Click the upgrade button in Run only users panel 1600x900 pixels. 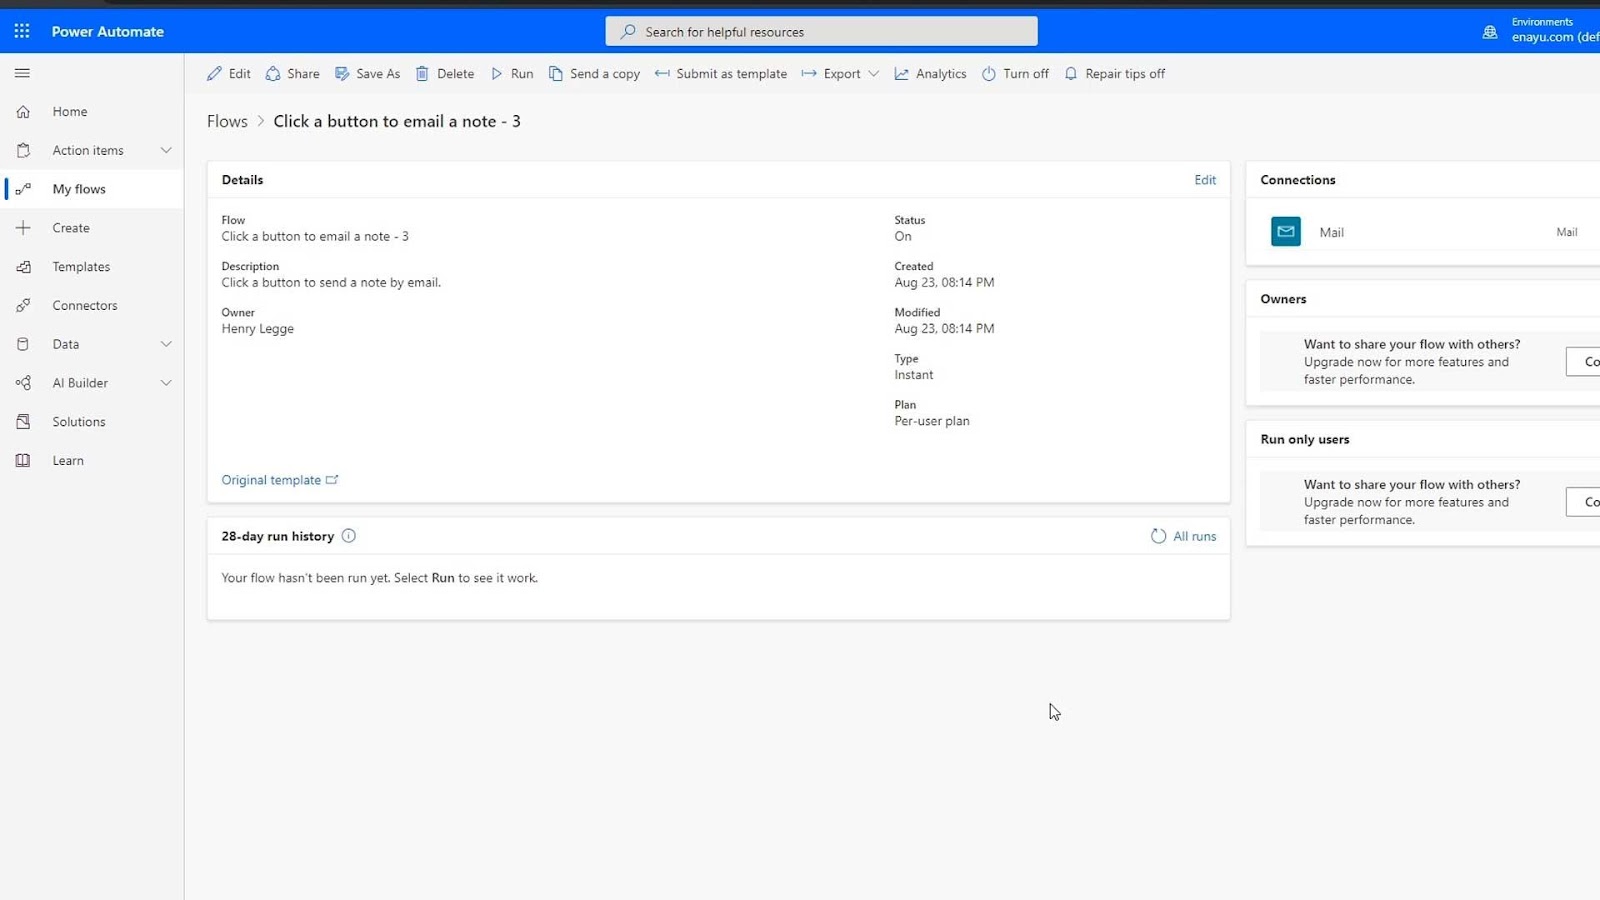click(x=1583, y=502)
